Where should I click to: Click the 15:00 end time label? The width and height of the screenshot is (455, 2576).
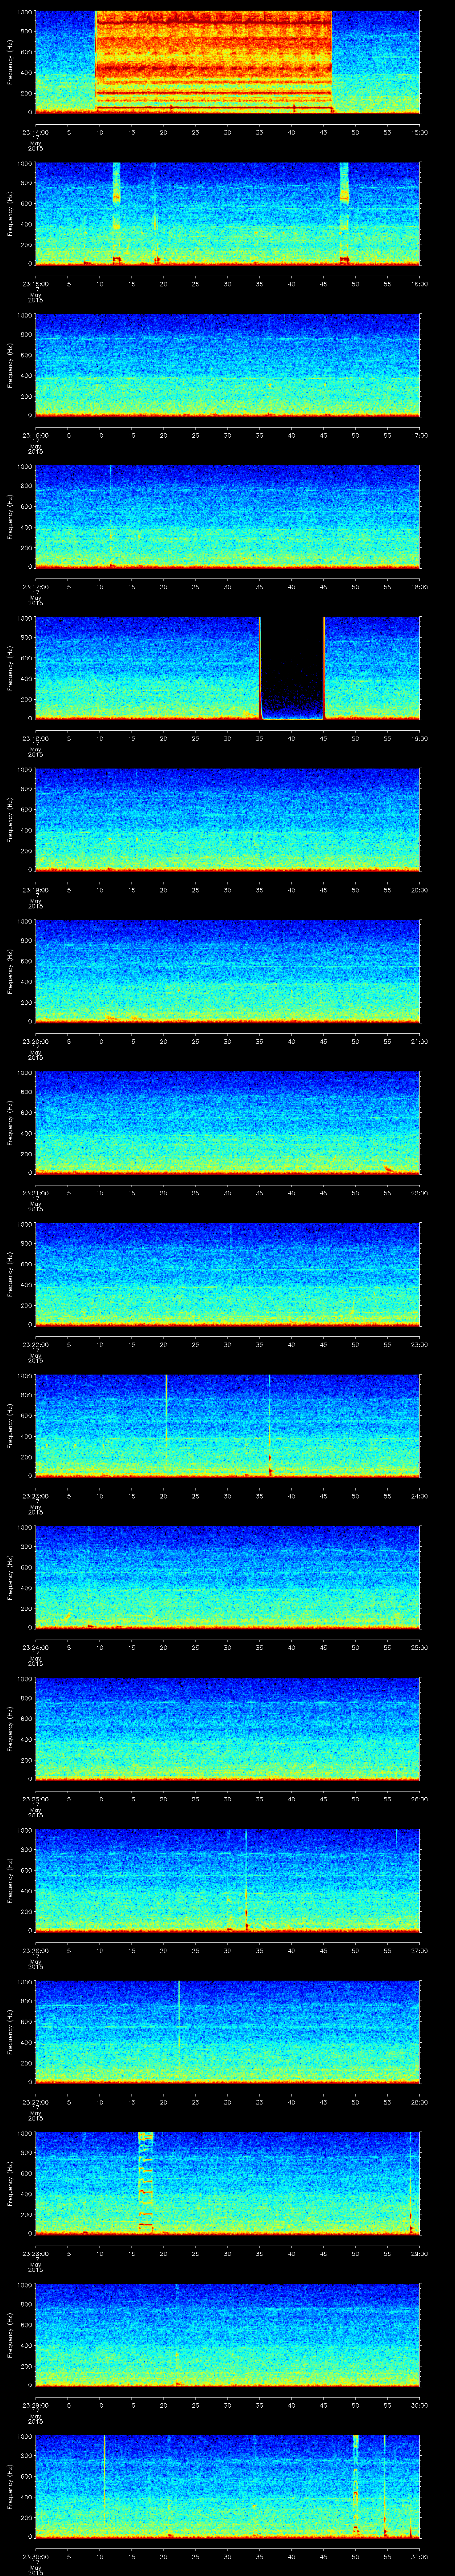(x=420, y=132)
